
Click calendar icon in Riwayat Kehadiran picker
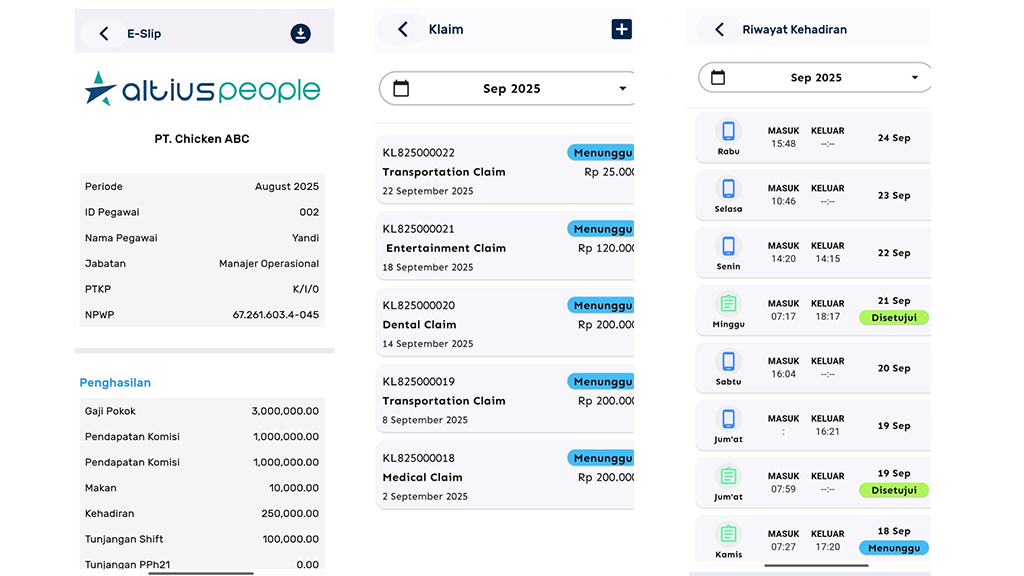pos(717,78)
